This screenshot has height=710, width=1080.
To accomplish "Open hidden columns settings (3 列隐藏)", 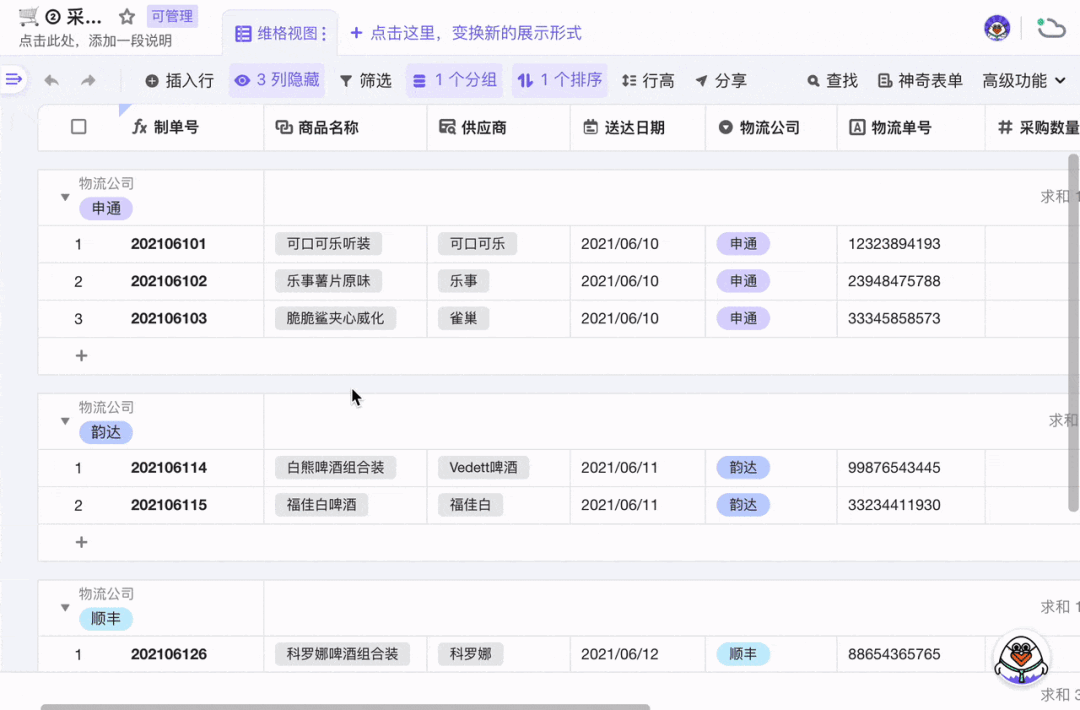I will [277, 81].
